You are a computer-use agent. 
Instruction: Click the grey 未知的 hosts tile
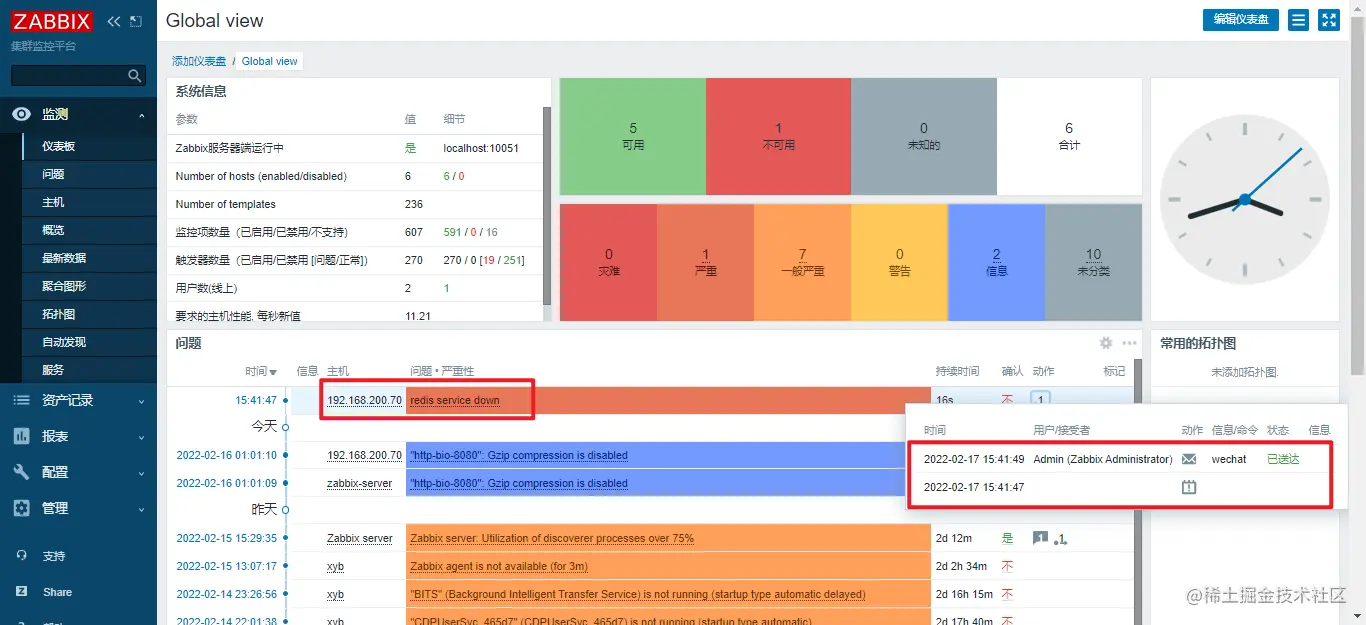(x=924, y=137)
